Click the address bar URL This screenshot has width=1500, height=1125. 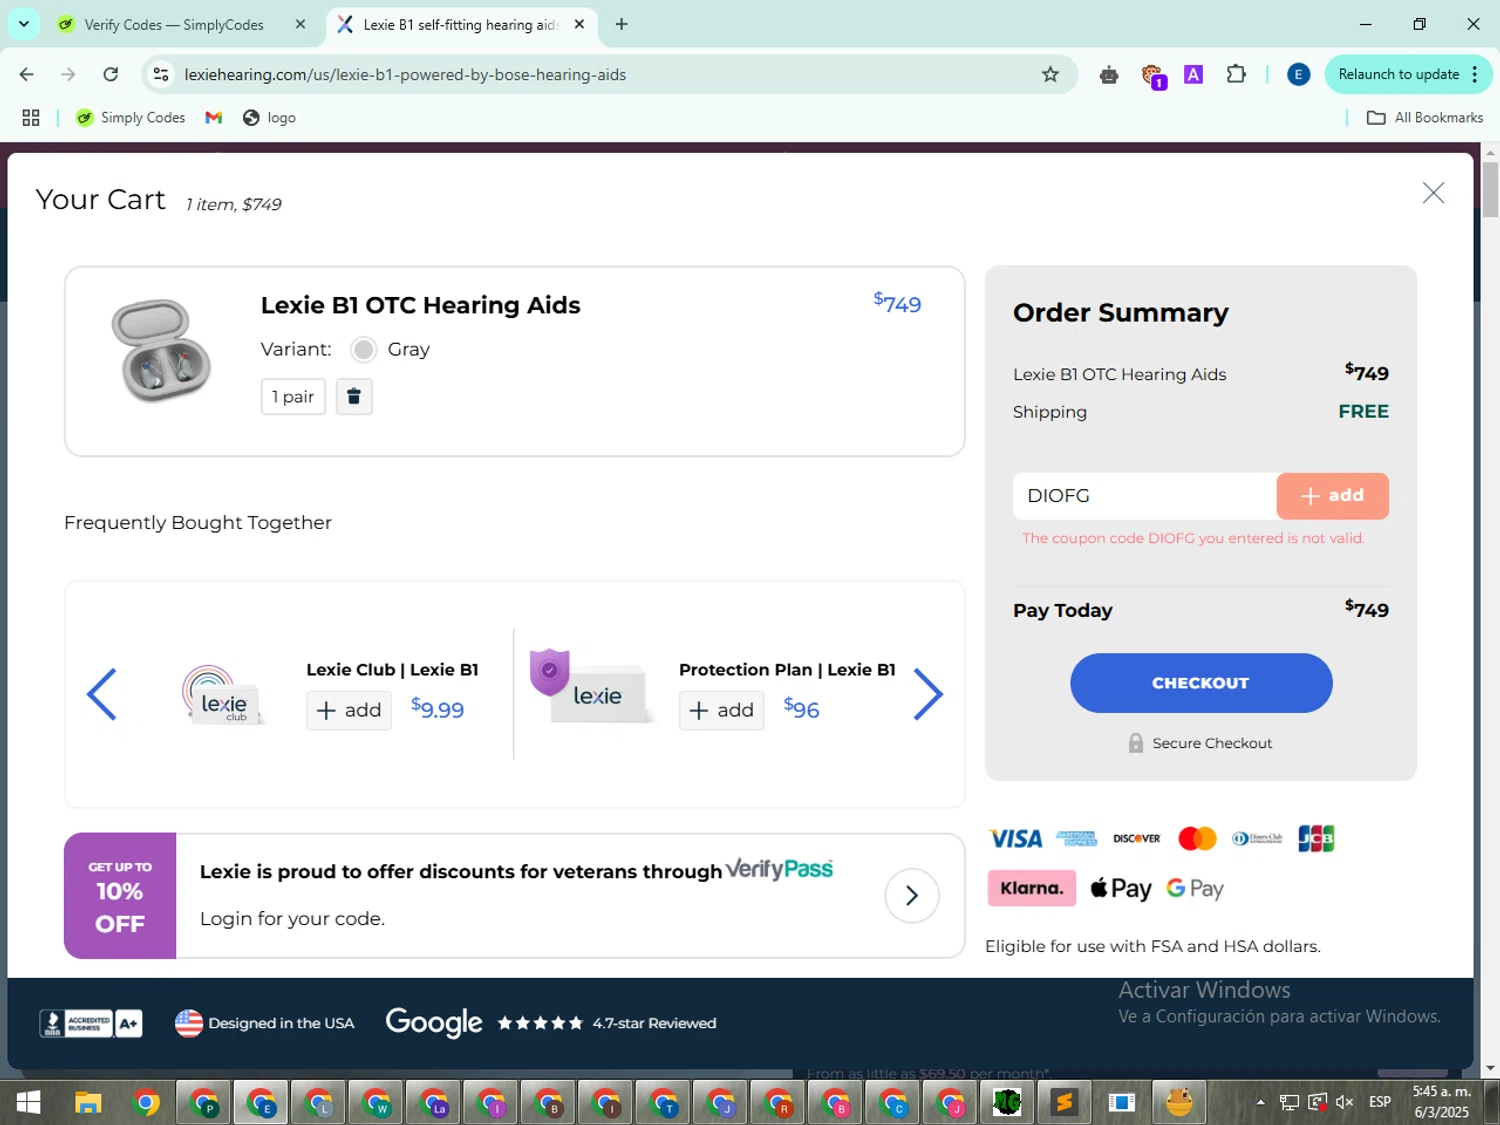pyautogui.click(x=405, y=75)
